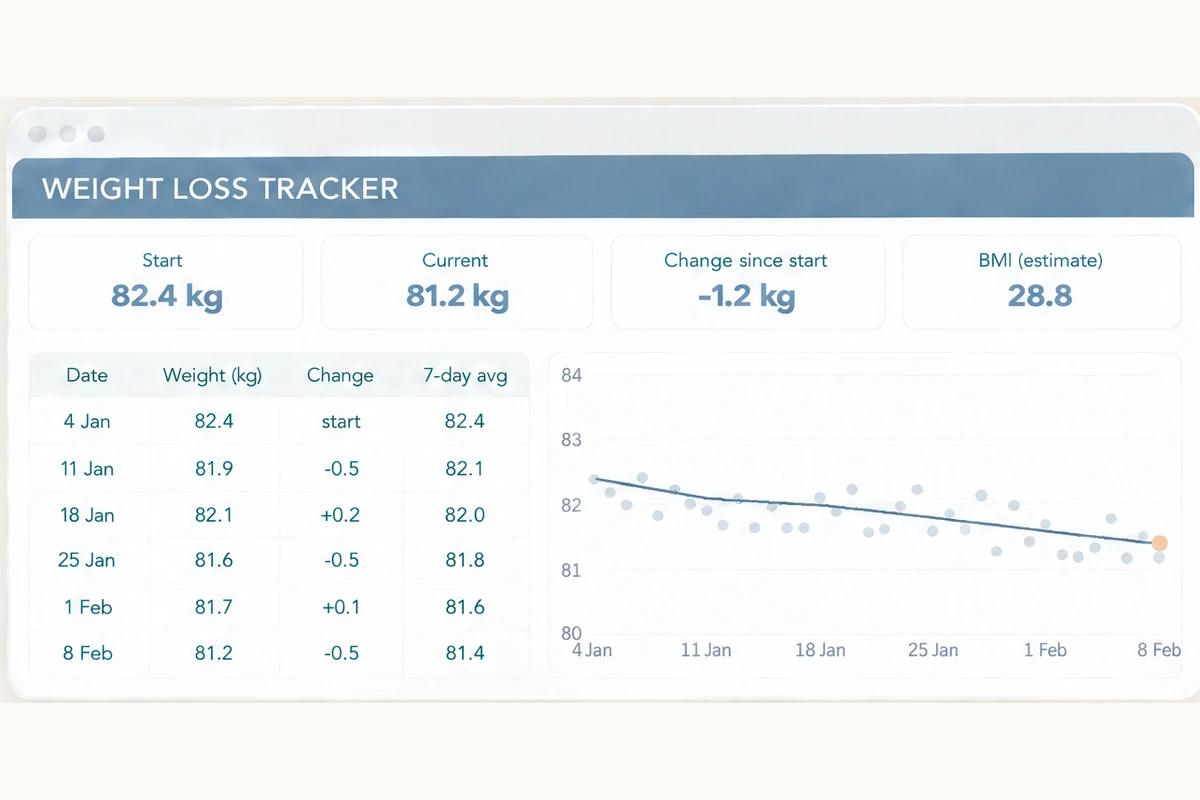Click the 8 Feb x-axis label

point(1159,650)
